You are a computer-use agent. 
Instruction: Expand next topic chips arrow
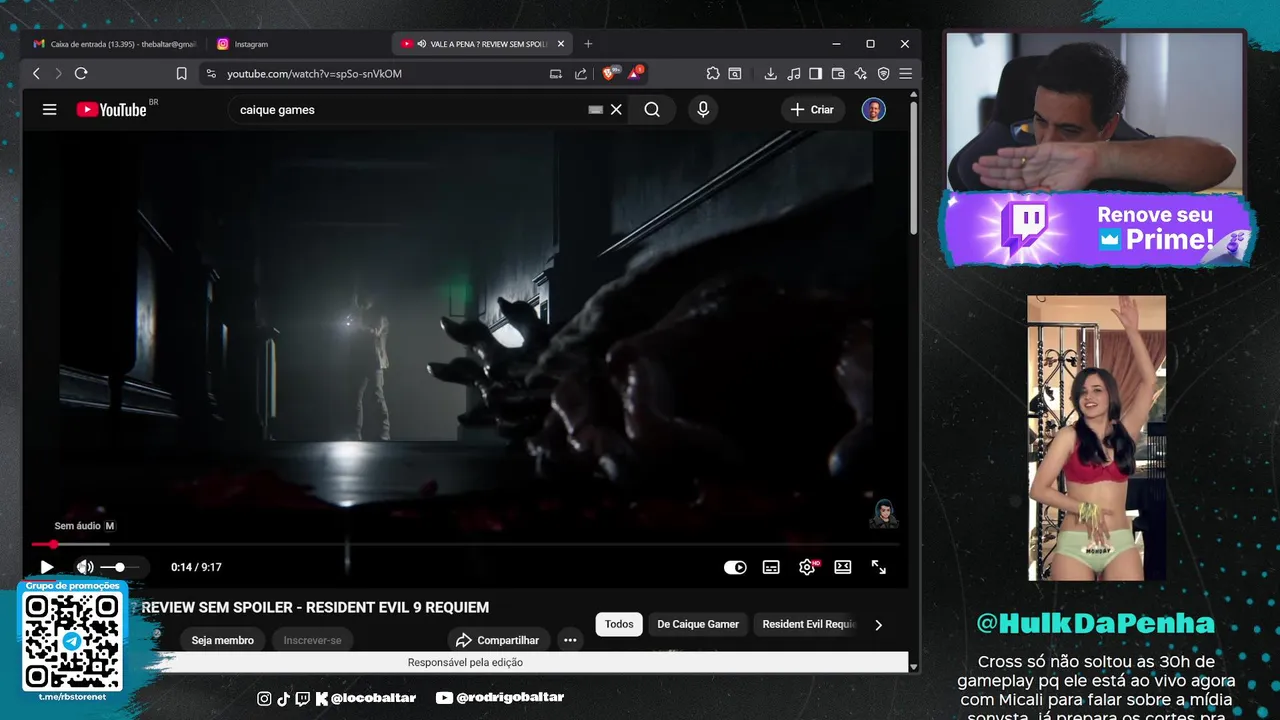(x=878, y=625)
